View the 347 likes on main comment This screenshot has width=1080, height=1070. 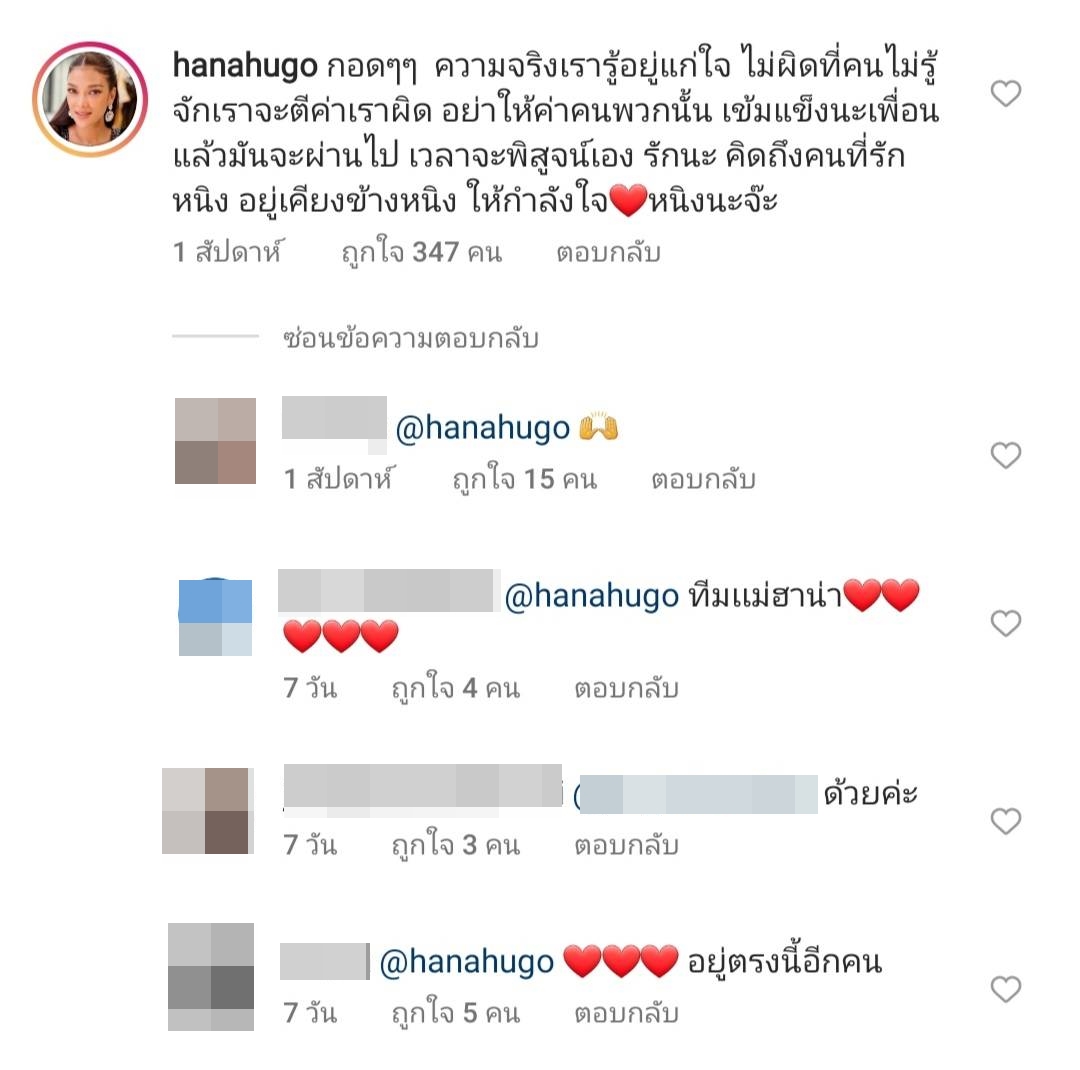pyautogui.click(x=422, y=253)
